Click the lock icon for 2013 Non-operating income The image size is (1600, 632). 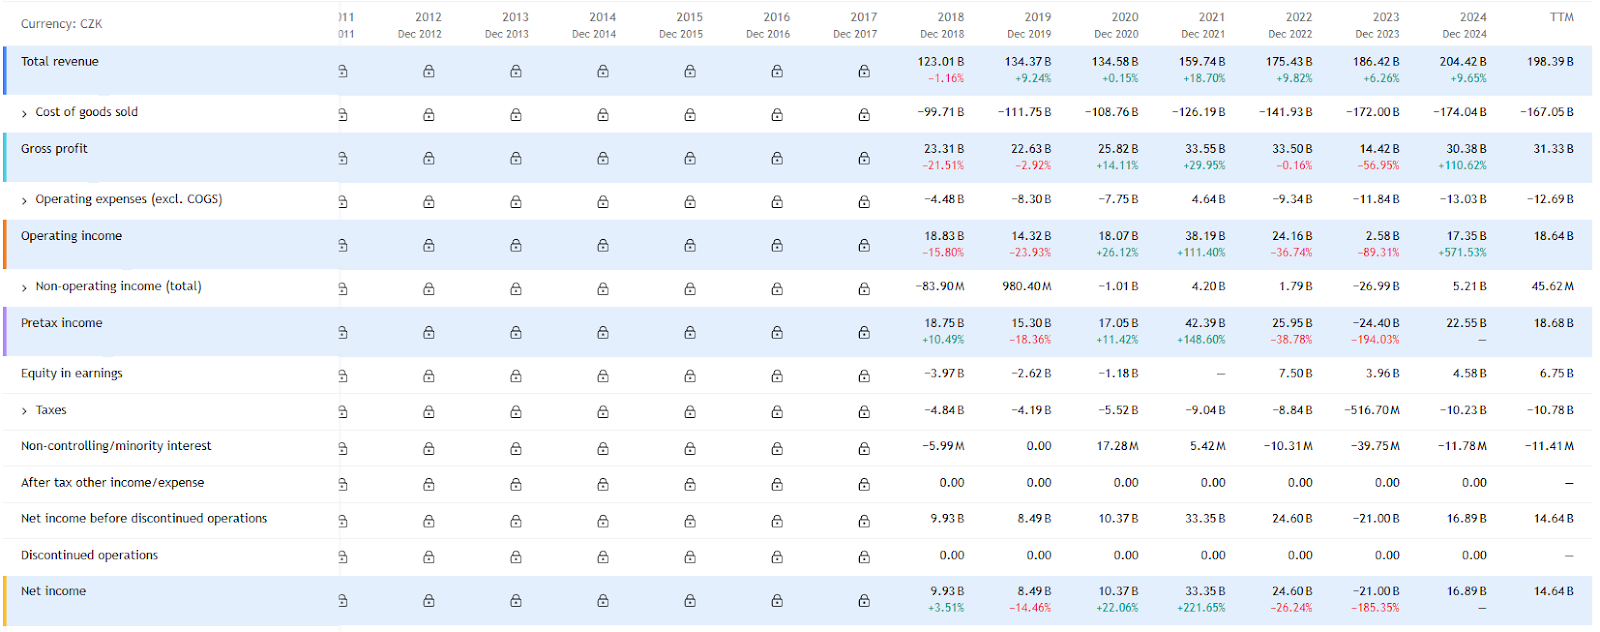516,289
